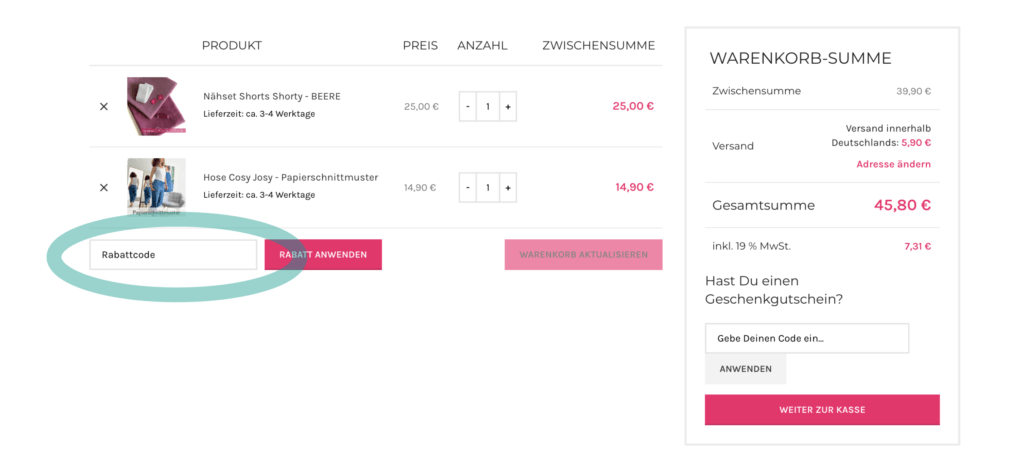Proceed with Weiter zur Kasse

coord(822,410)
